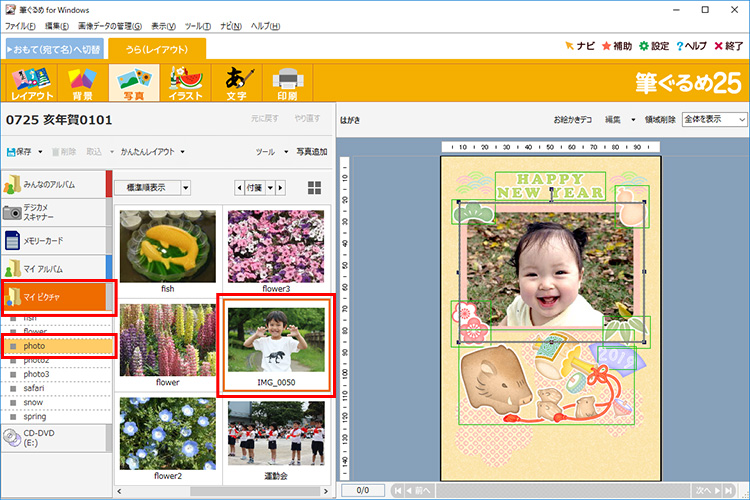Choose the 文字 (Text) tool
This screenshot has width=750, height=500.
tap(236, 84)
